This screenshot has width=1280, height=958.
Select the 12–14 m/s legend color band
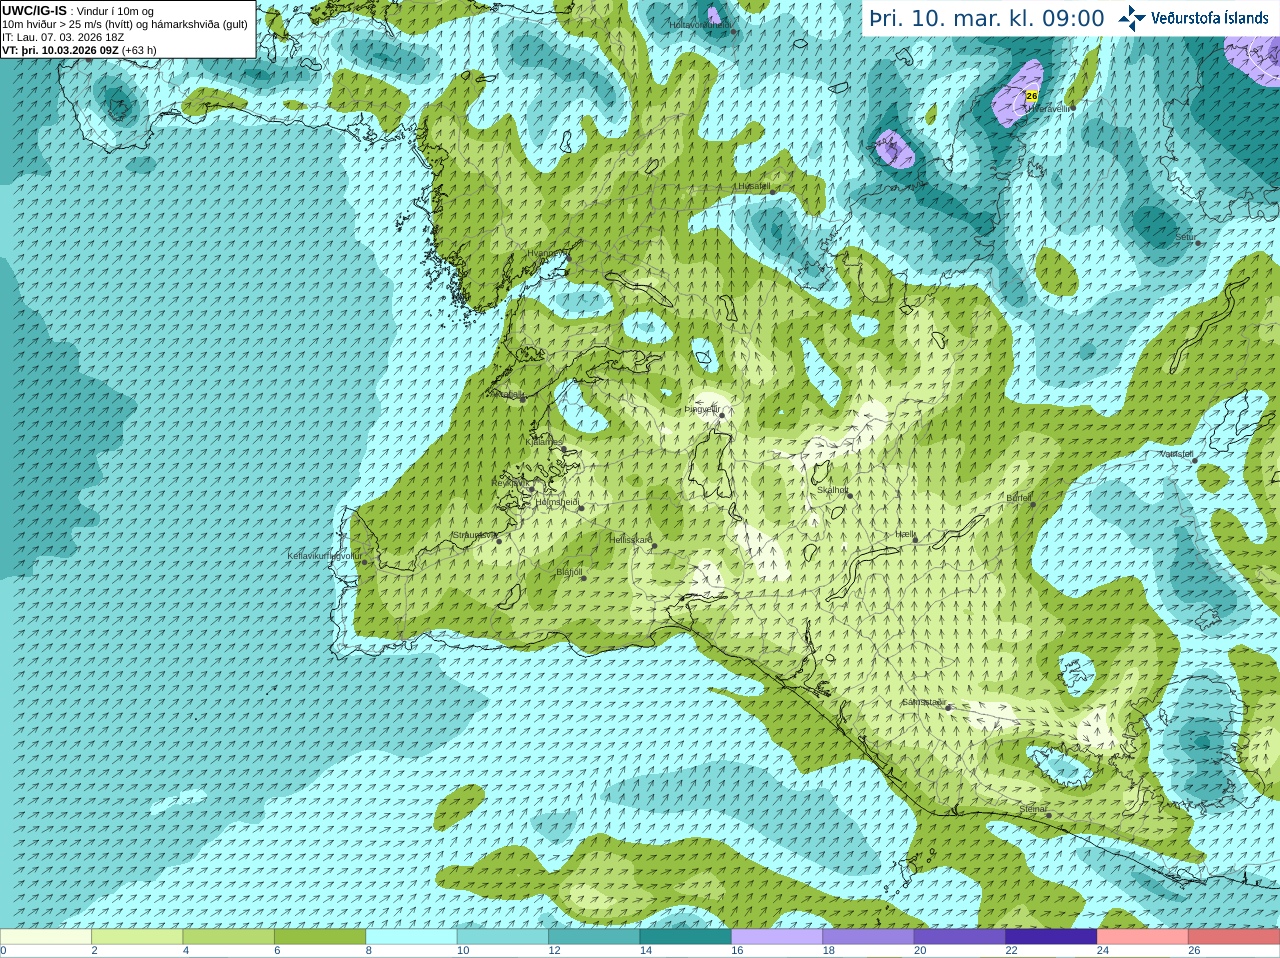[x=594, y=937]
